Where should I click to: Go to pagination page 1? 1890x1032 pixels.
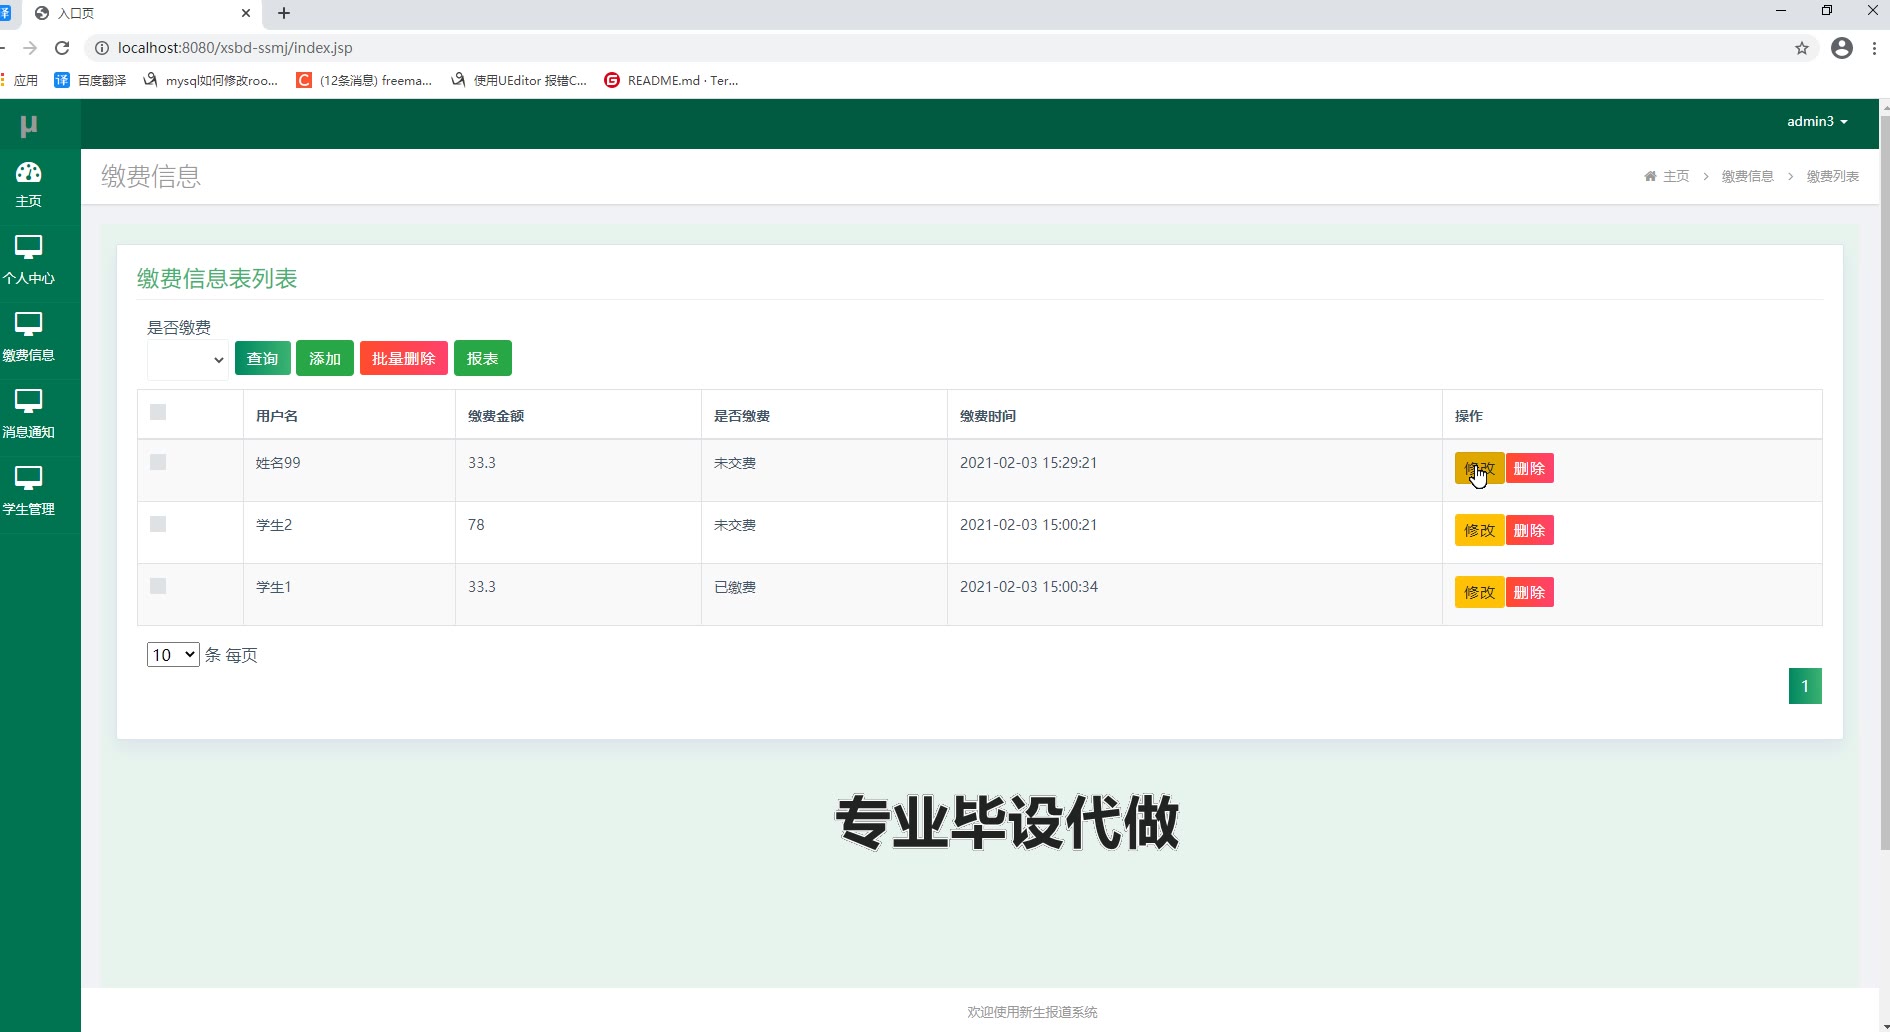[1805, 686]
